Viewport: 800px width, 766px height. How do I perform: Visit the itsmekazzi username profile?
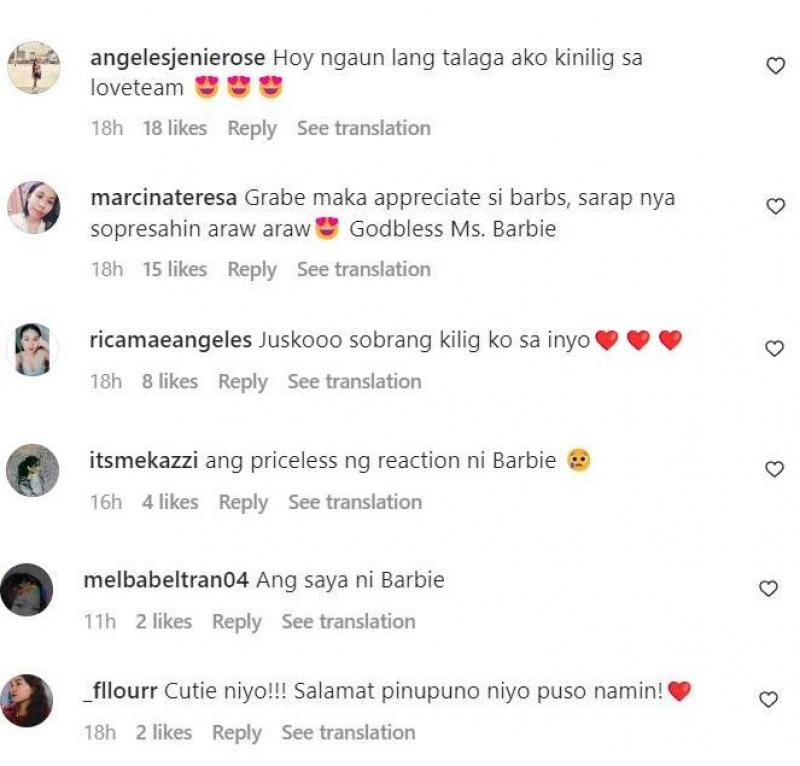(143, 460)
